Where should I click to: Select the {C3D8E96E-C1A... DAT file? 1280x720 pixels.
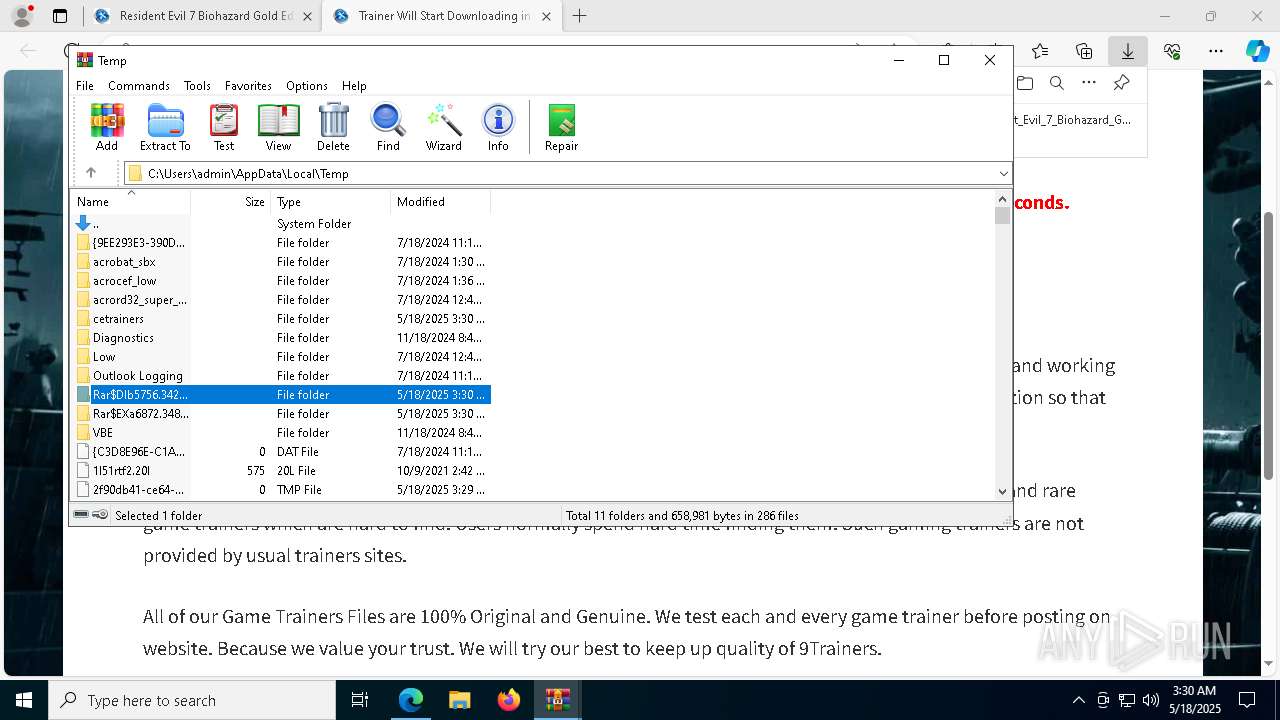pos(282,452)
